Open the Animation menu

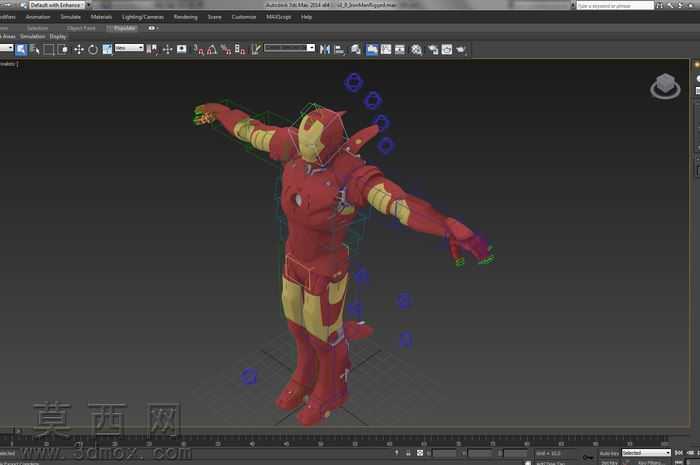coord(38,17)
